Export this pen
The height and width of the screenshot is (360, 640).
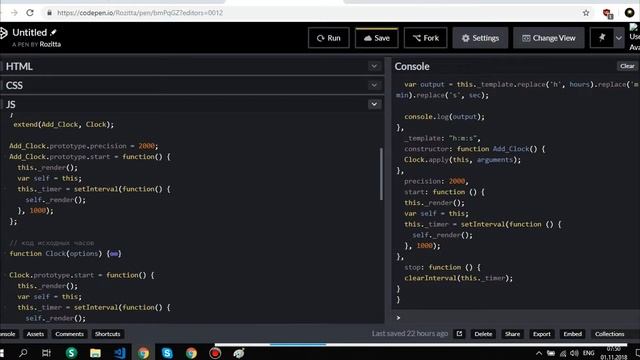tap(542, 334)
